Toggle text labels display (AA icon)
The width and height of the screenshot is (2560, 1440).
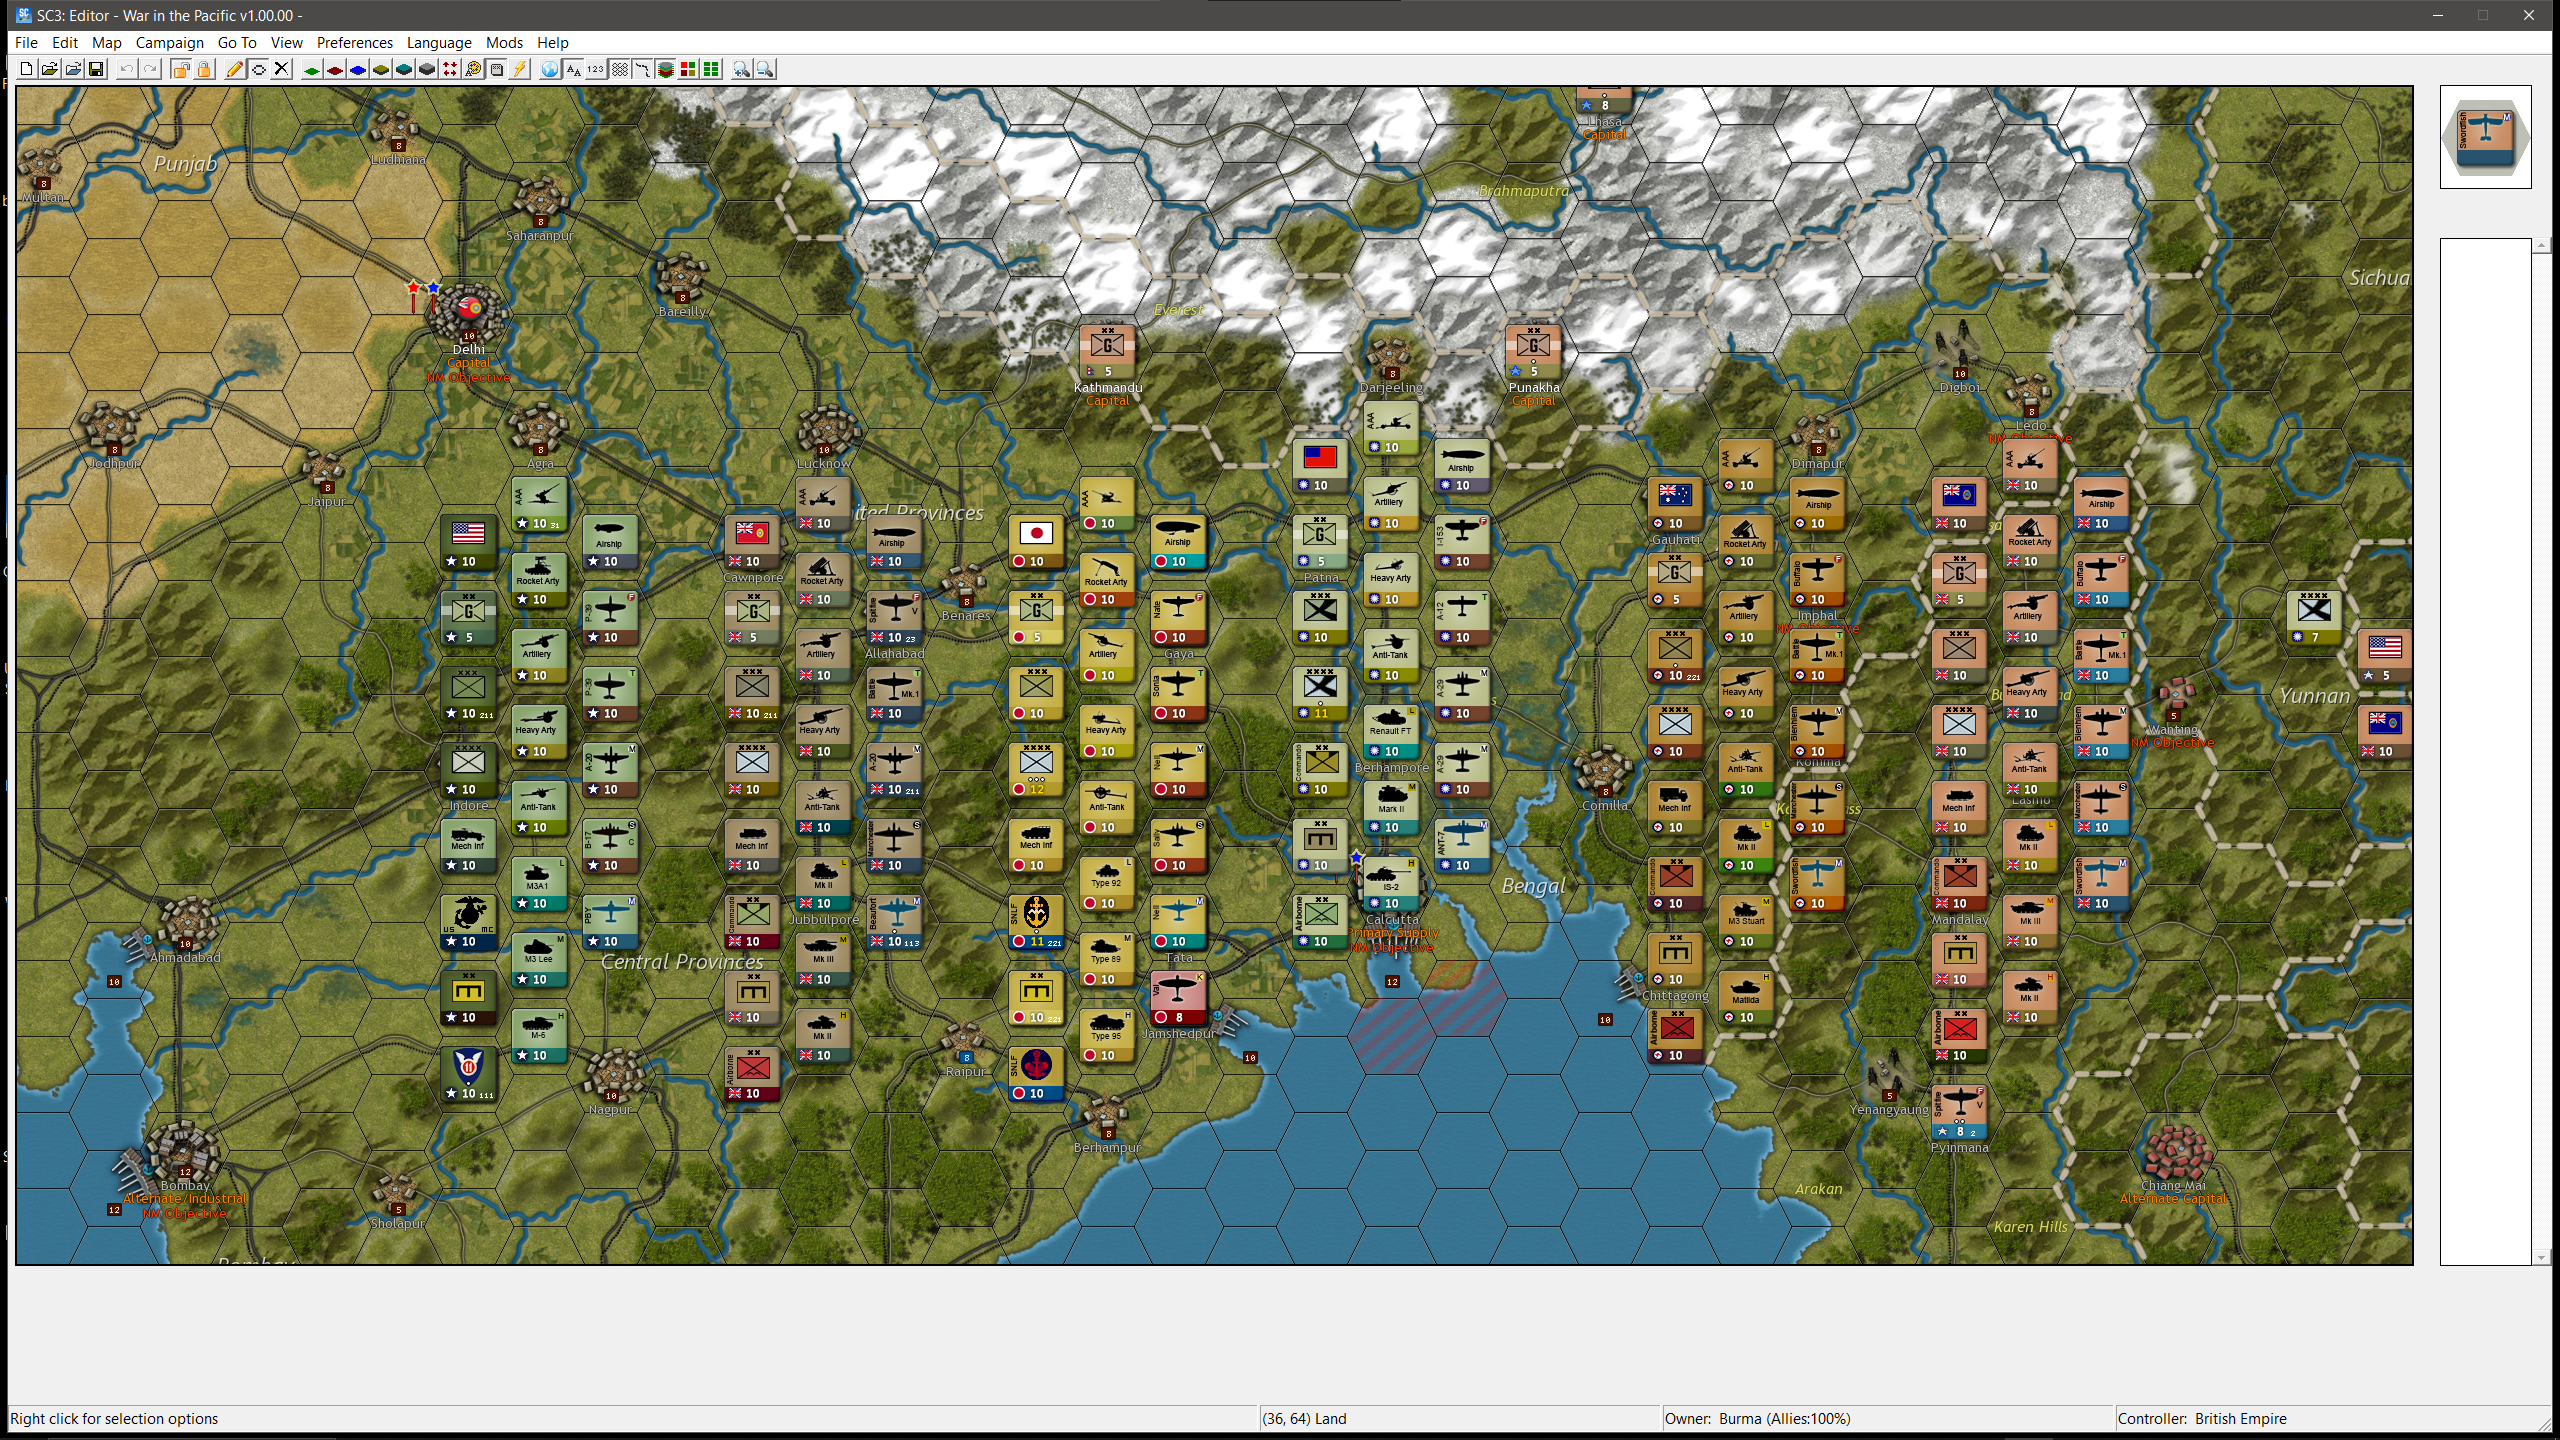[x=573, y=69]
